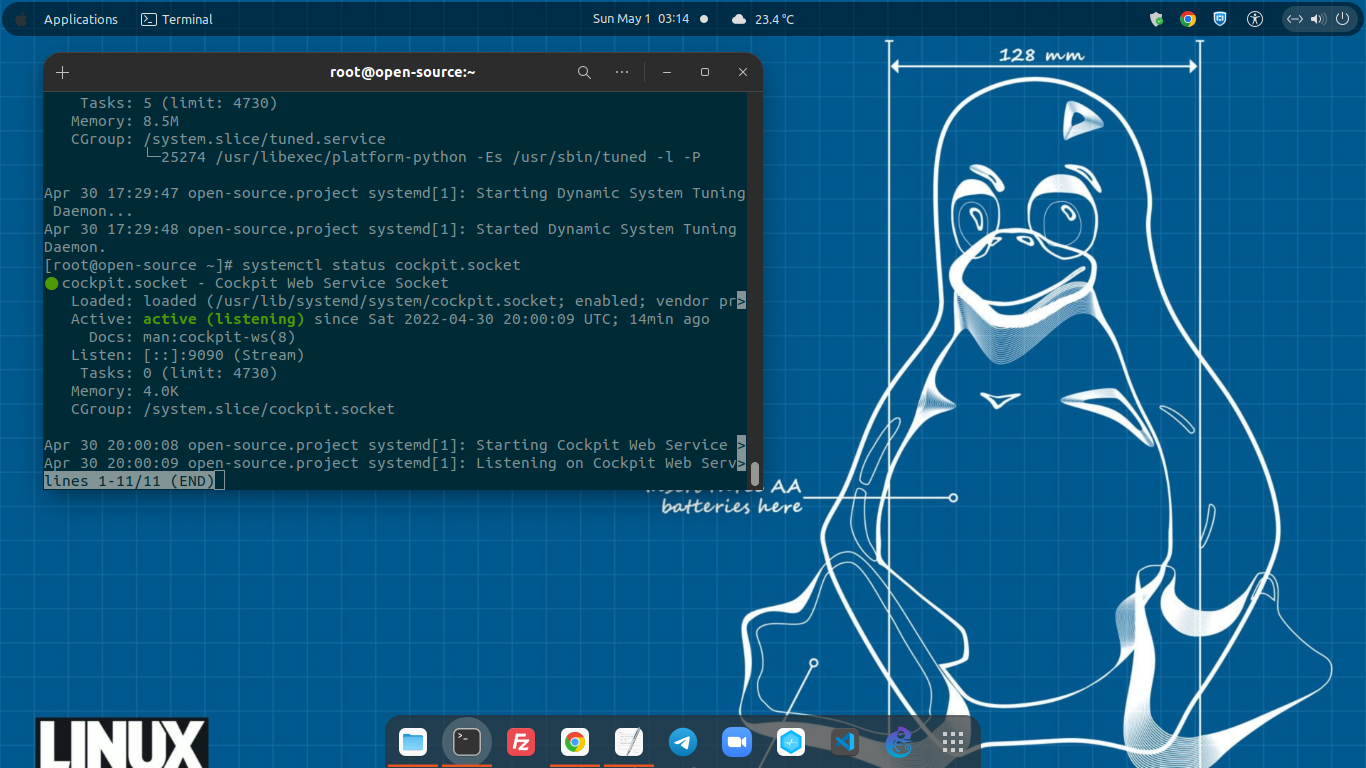Click the 'Tasks: 0 (limit: 4730)' line
Viewport: 1366px width, 768px height.
pyautogui.click(x=178, y=373)
